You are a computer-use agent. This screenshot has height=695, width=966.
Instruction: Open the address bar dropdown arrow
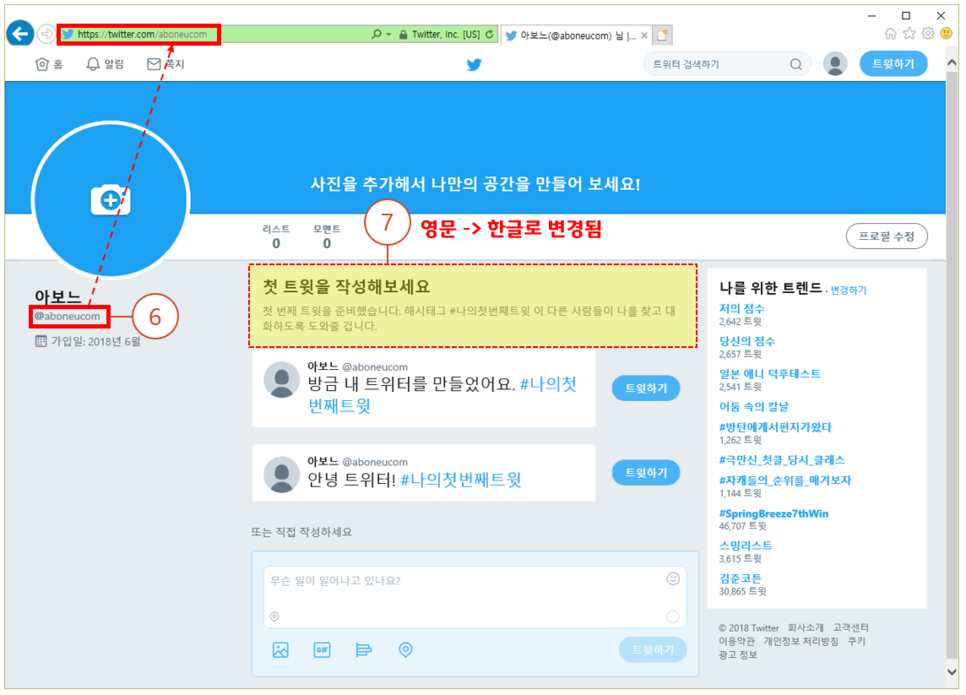[389, 35]
